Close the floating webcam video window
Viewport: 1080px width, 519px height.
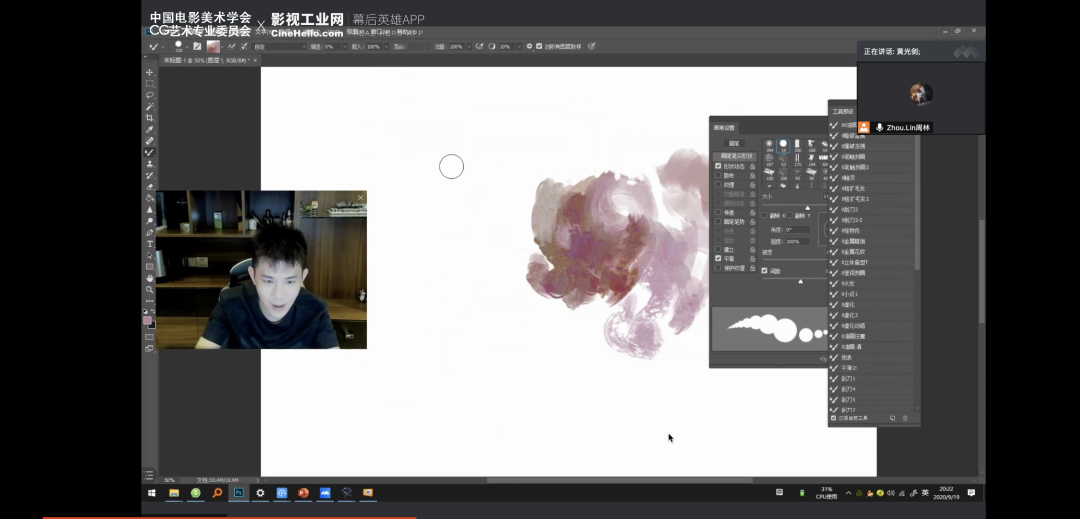pos(360,196)
